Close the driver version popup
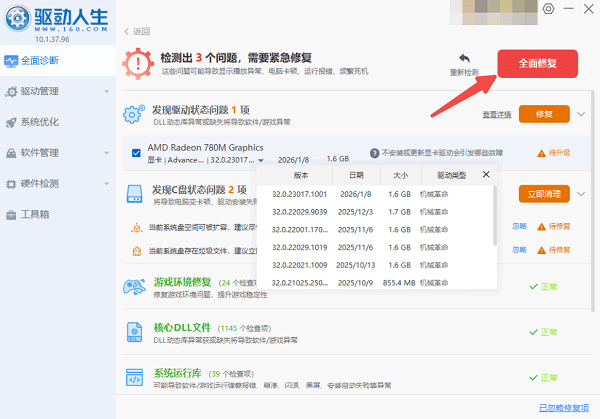The width and height of the screenshot is (600, 419). 486,174
